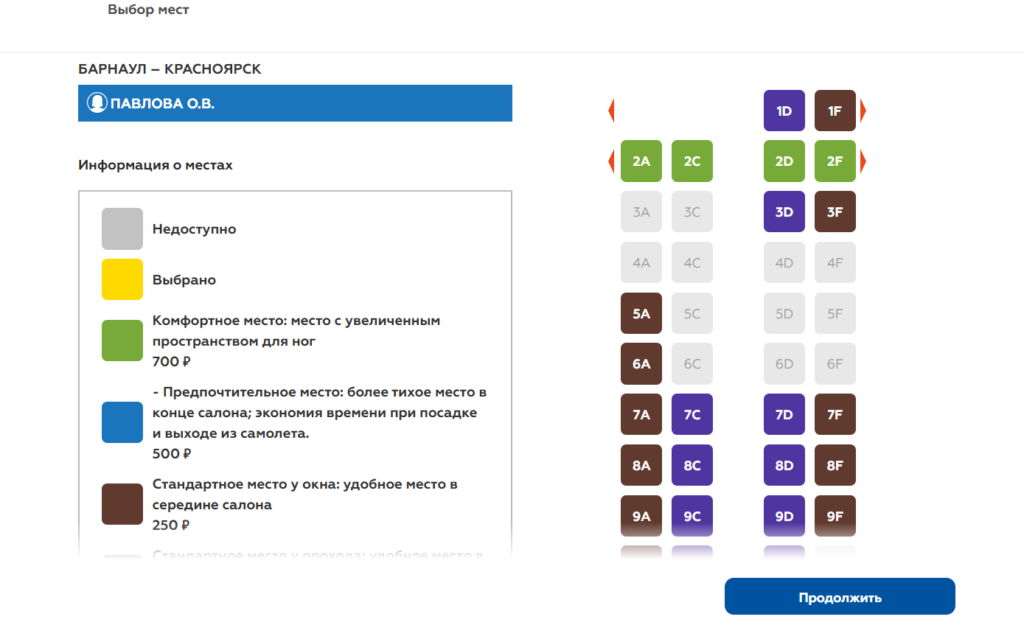Image resolution: width=1024 pixels, height=639 pixels.
Task: Pick window seat 1F
Action: (x=835, y=111)
